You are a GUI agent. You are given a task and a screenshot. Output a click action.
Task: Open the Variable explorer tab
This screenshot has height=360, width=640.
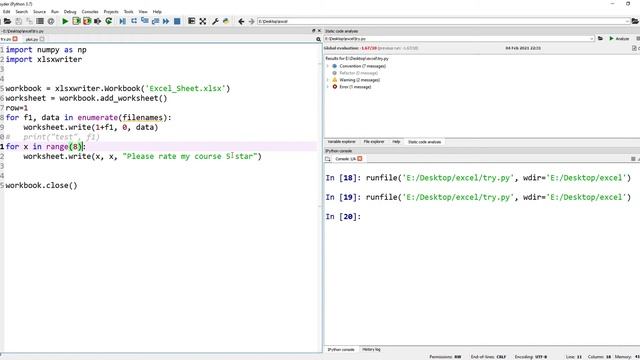[342, 142]
